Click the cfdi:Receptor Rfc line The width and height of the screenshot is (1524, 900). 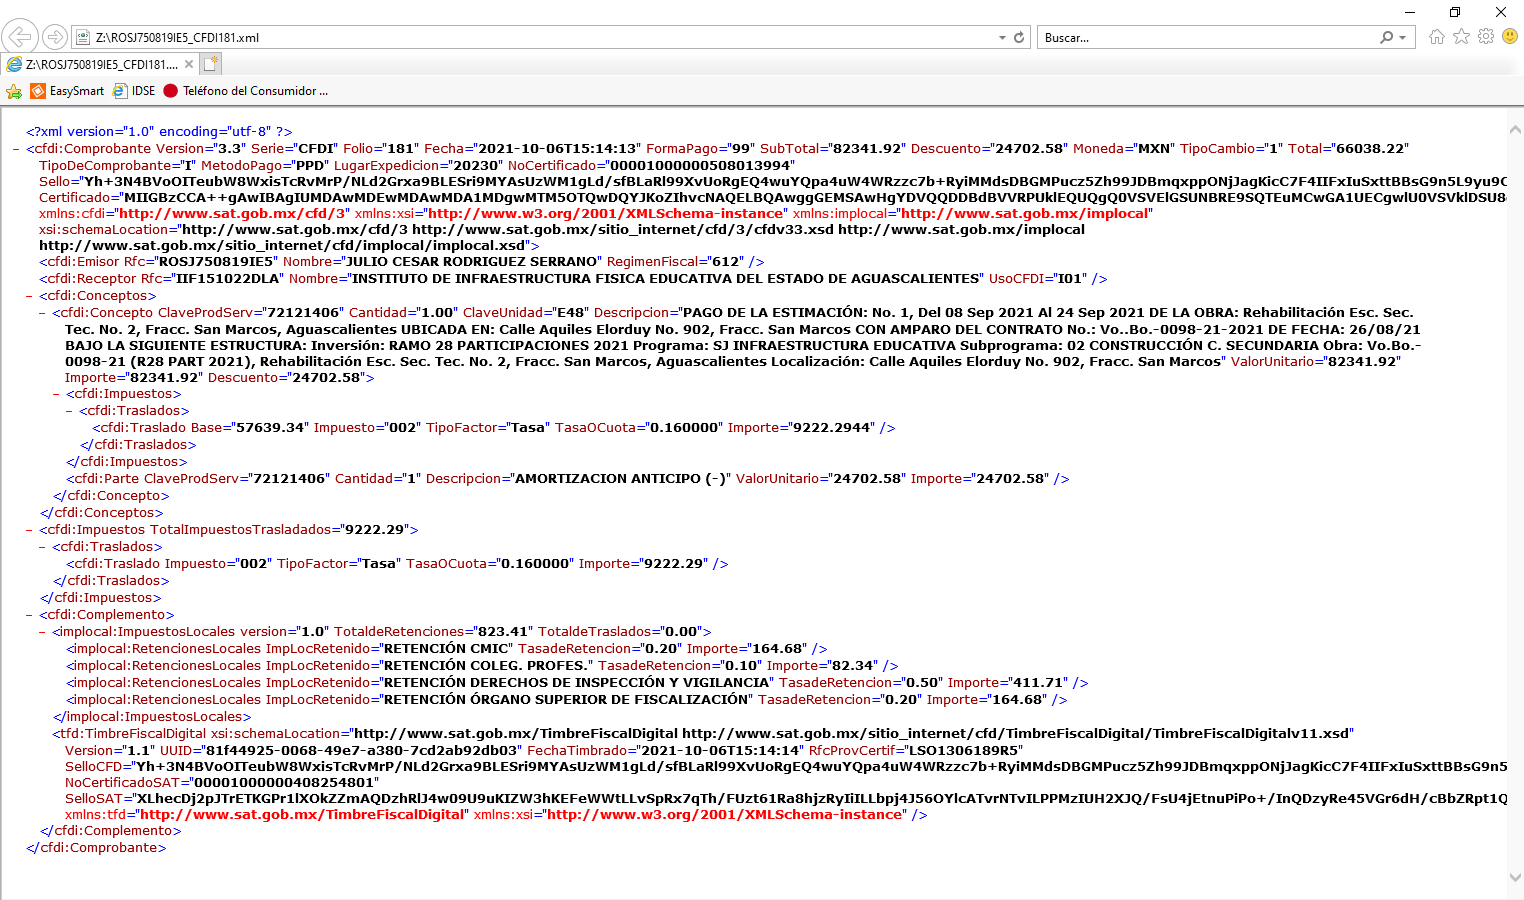[x=573, y=279]
